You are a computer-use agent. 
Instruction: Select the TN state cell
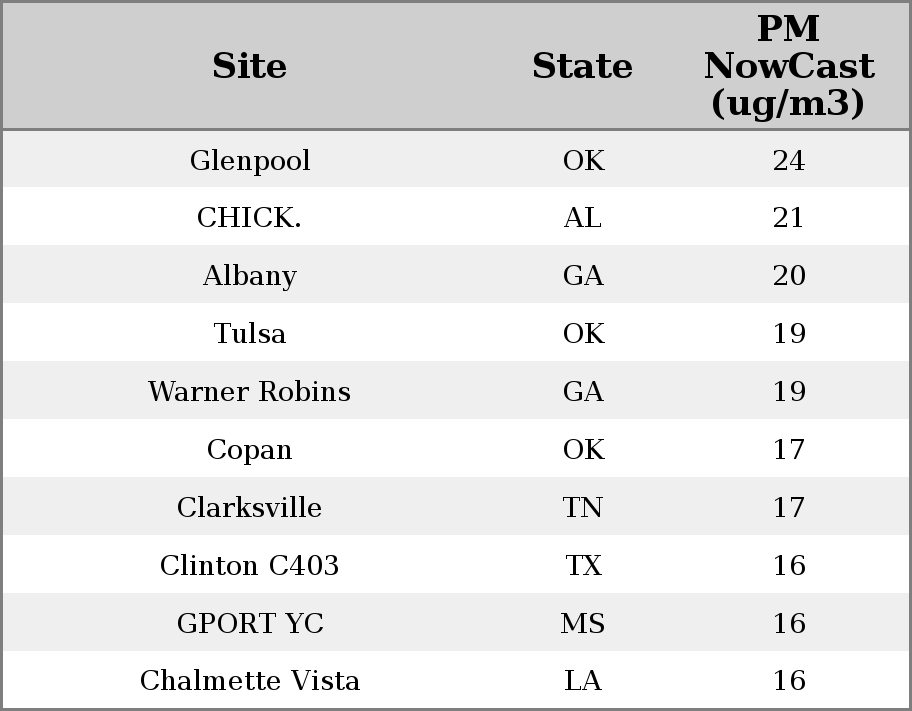582,508
